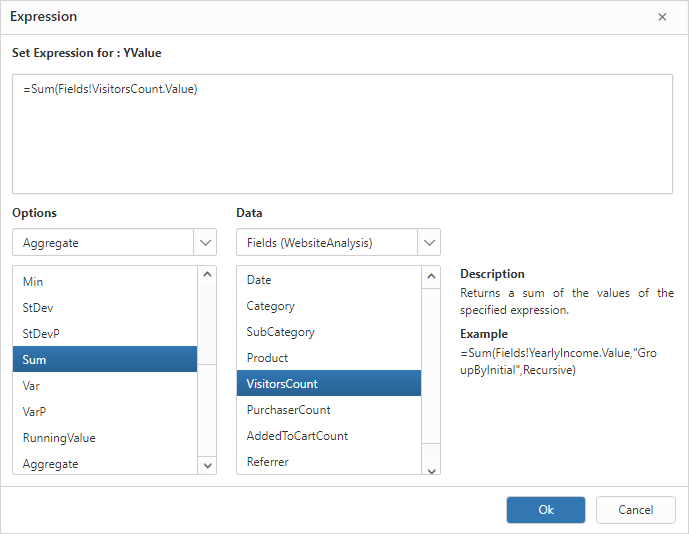Pick the AddedToCartCount field
Image resolution: width=689 pixels, height=534 pixels.
point(329,435)
